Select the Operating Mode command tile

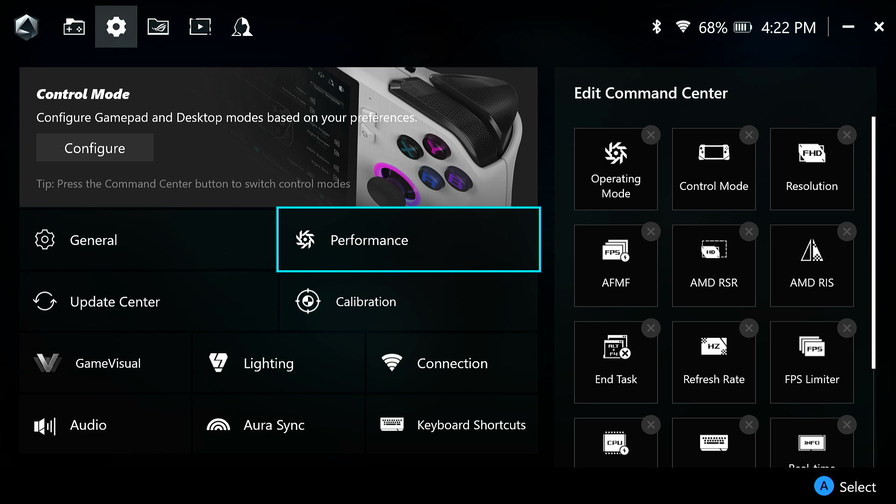click(615, 169)
